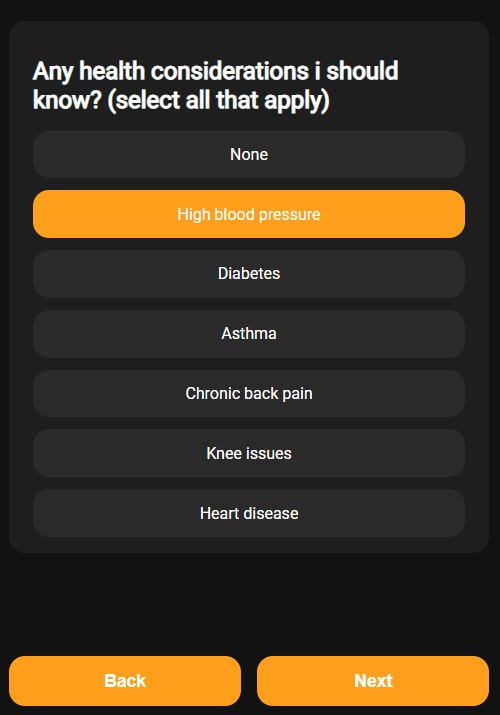Pick the back pain condition

tap(249, 393)
